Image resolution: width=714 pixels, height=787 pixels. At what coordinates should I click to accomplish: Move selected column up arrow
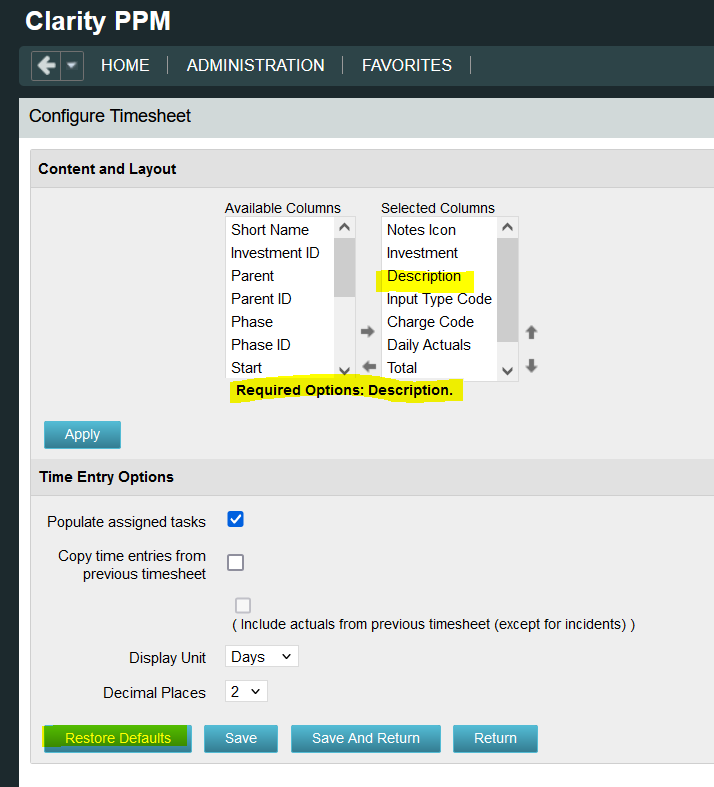[531, 332]
